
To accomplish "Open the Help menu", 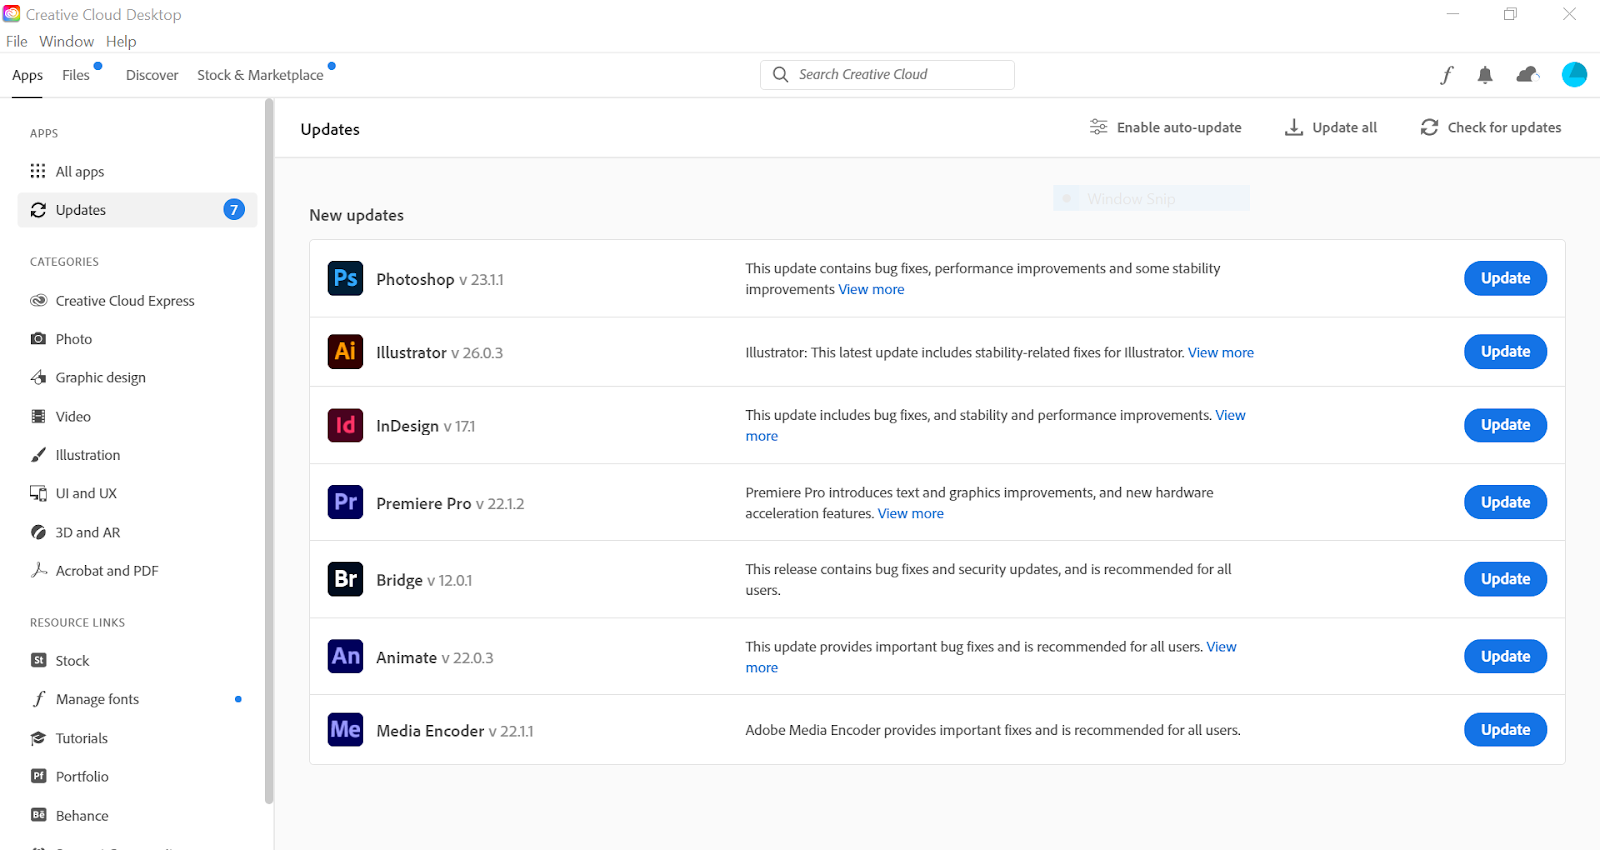I will [x=121, y=41].
